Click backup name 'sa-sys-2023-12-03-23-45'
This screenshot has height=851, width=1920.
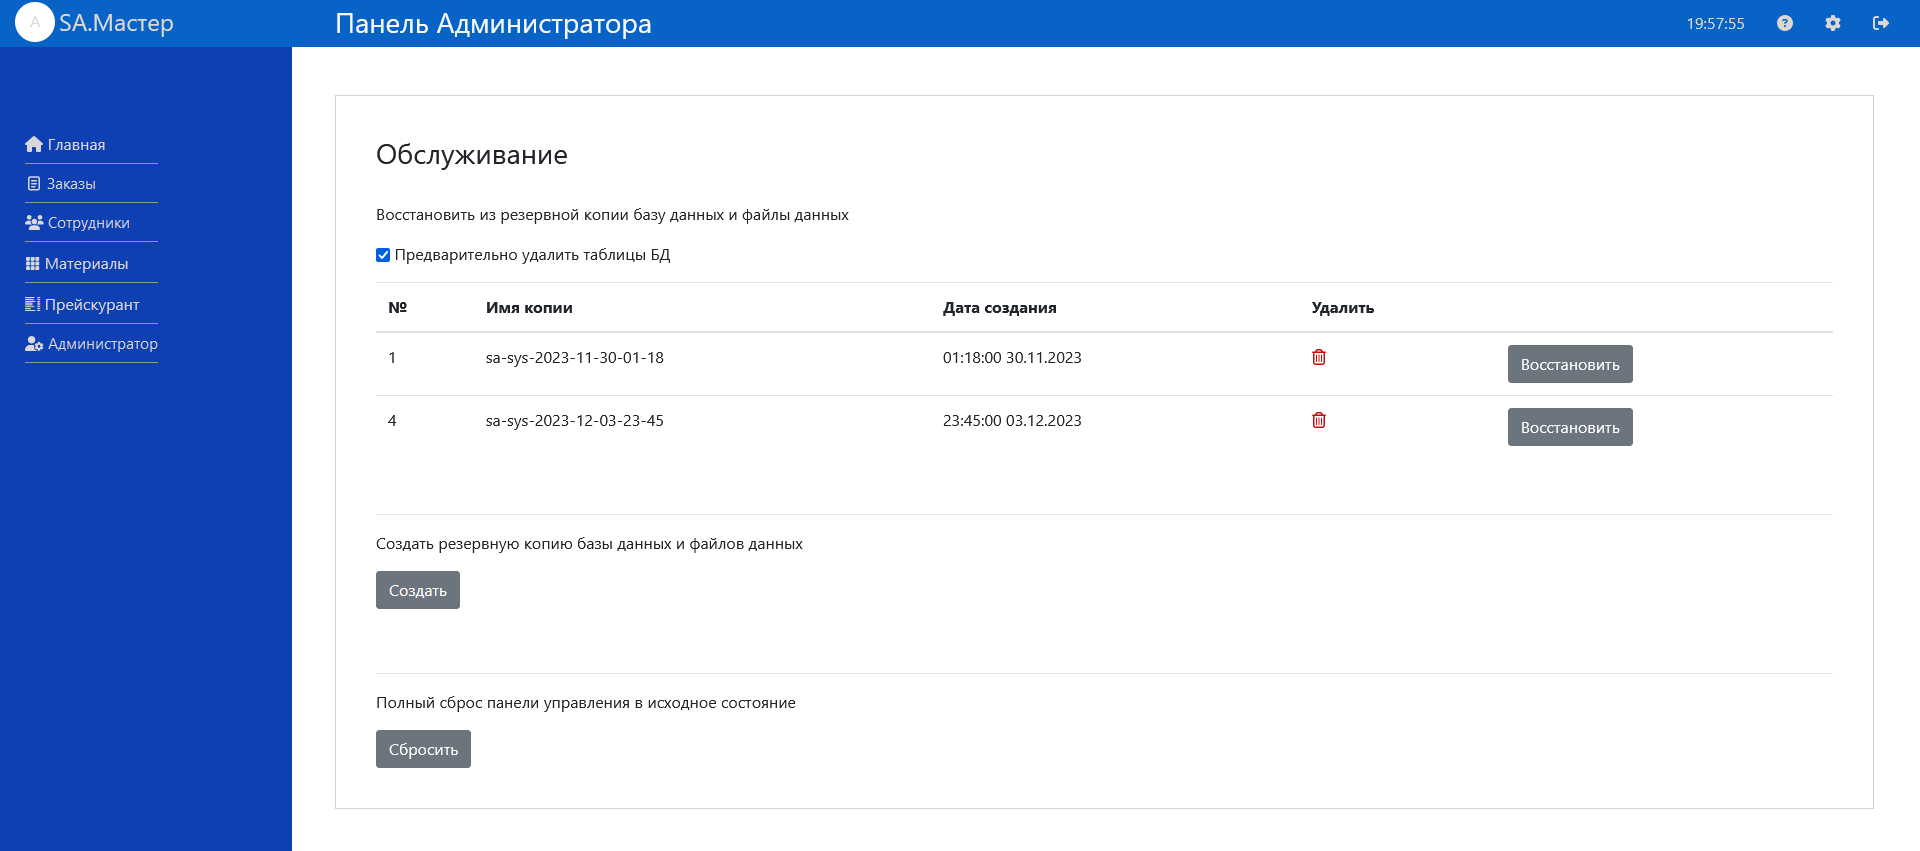coord(574,420)
